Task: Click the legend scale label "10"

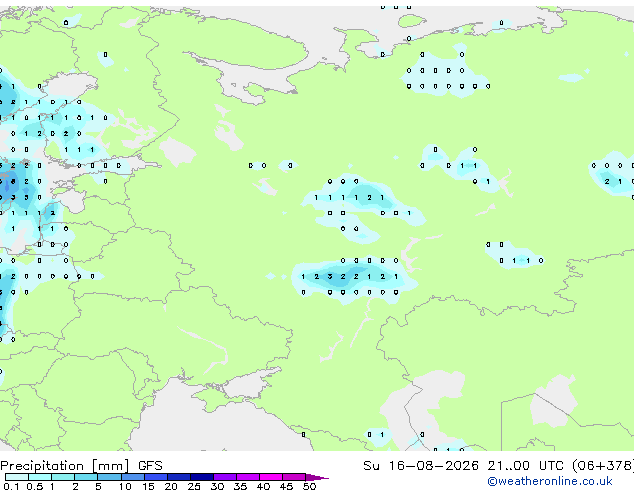Action: 125,486
